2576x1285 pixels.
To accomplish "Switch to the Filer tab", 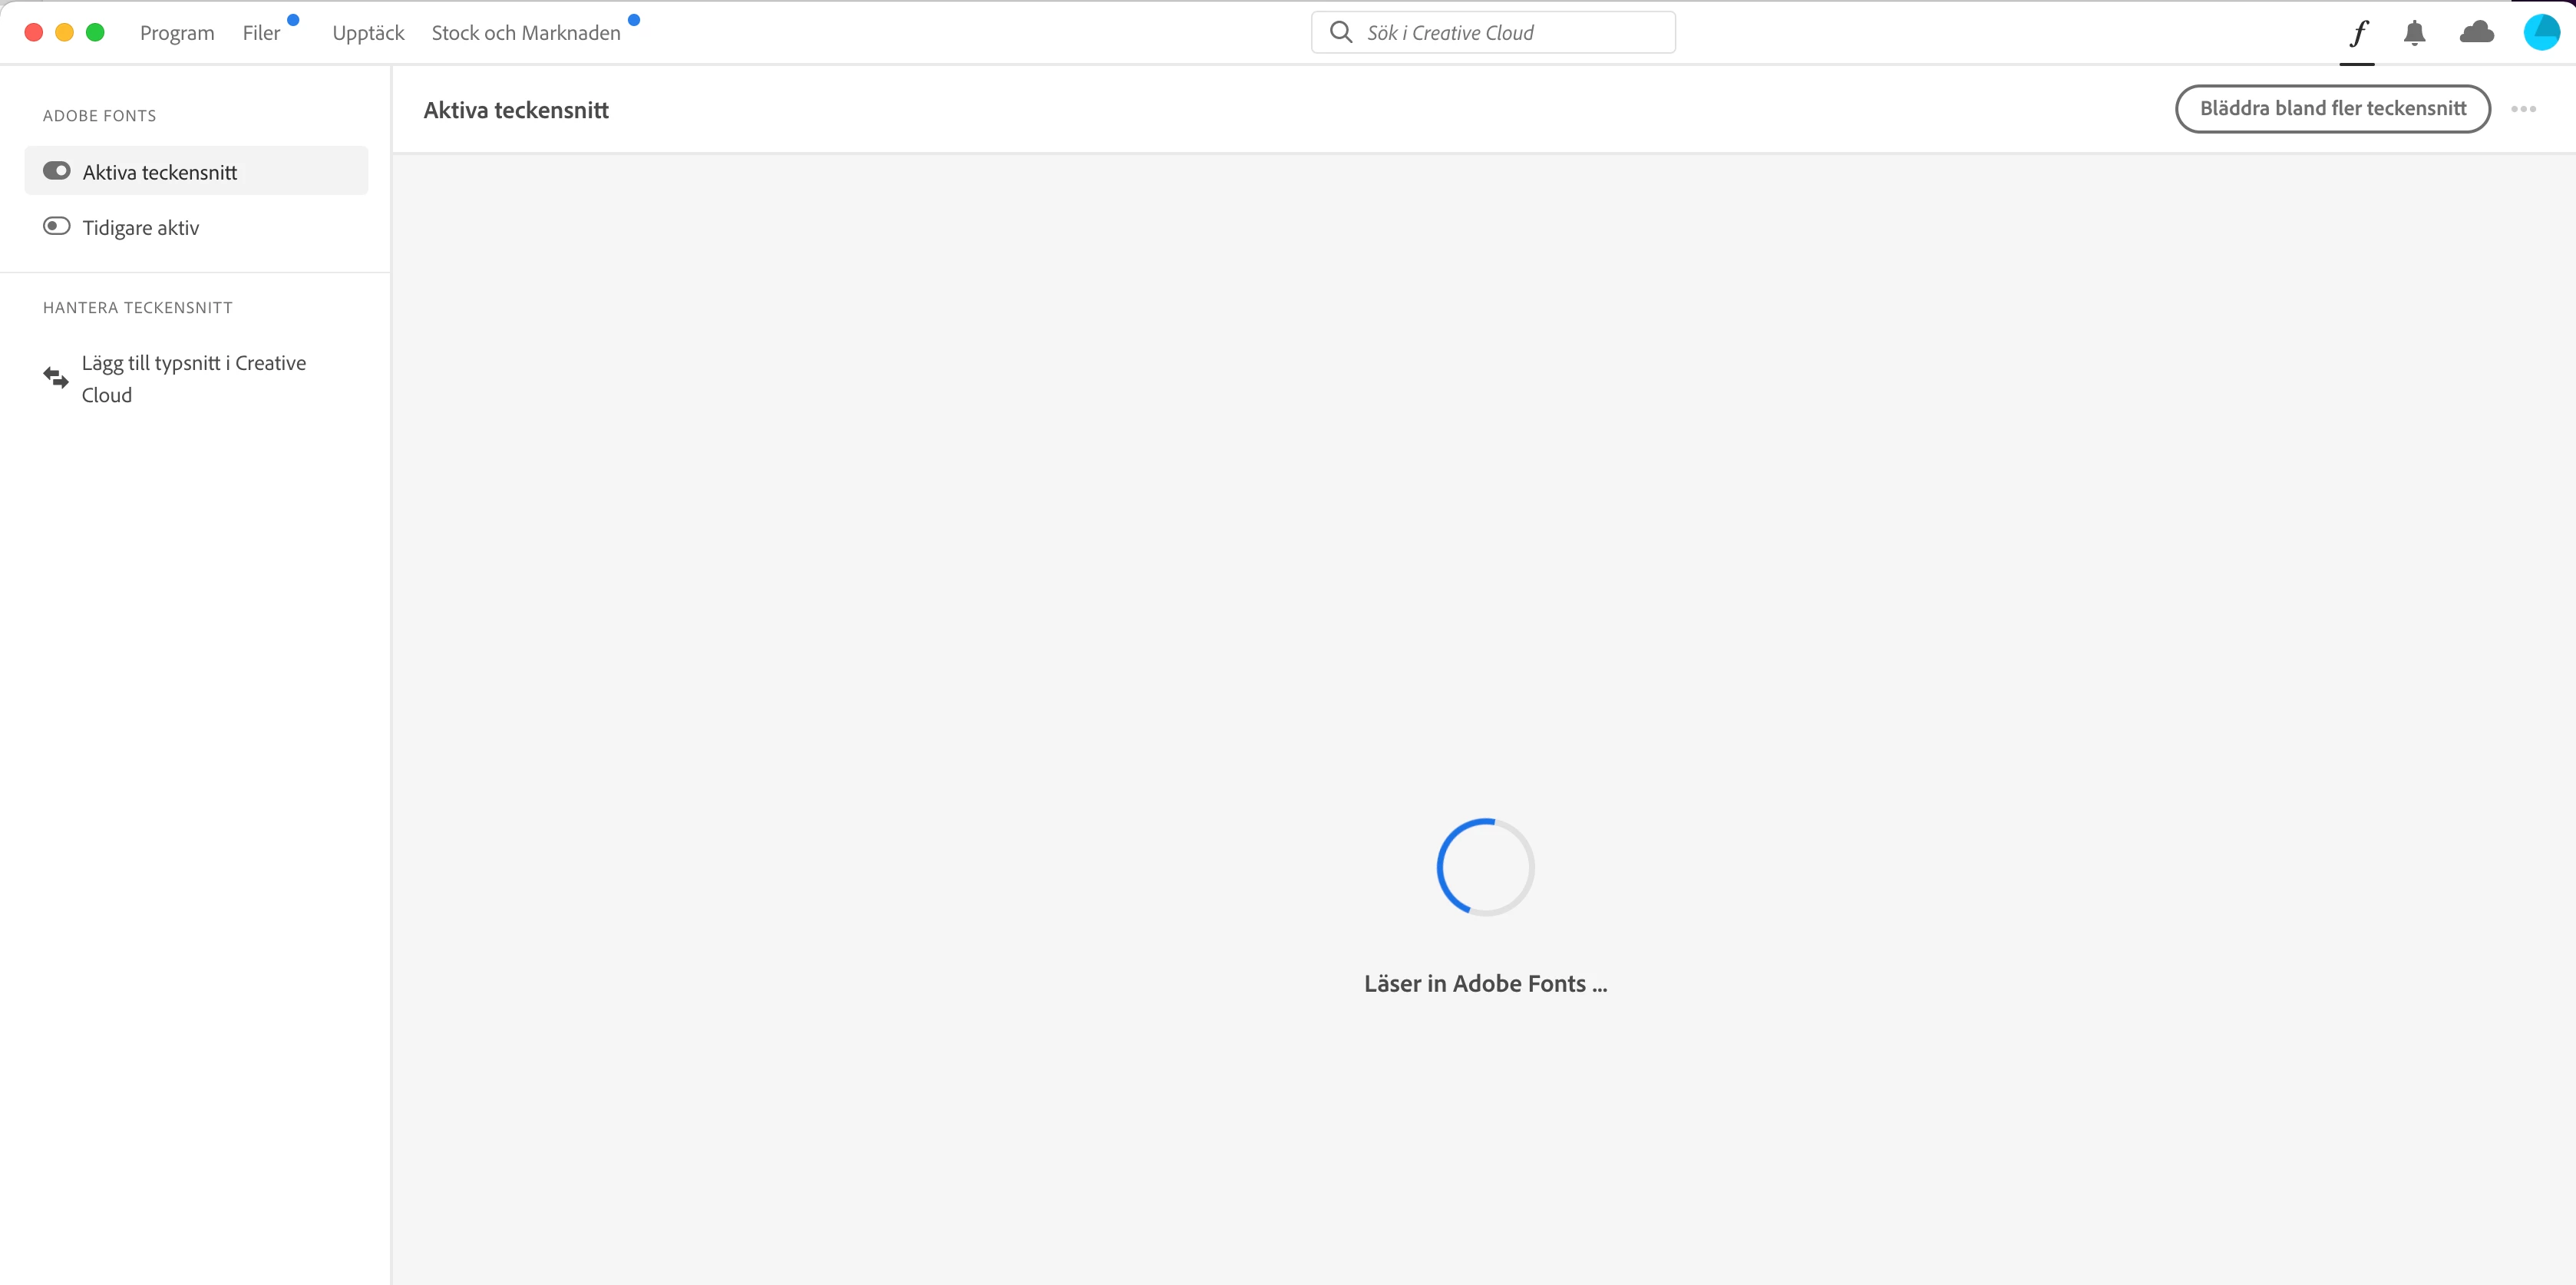I will 261,33.
